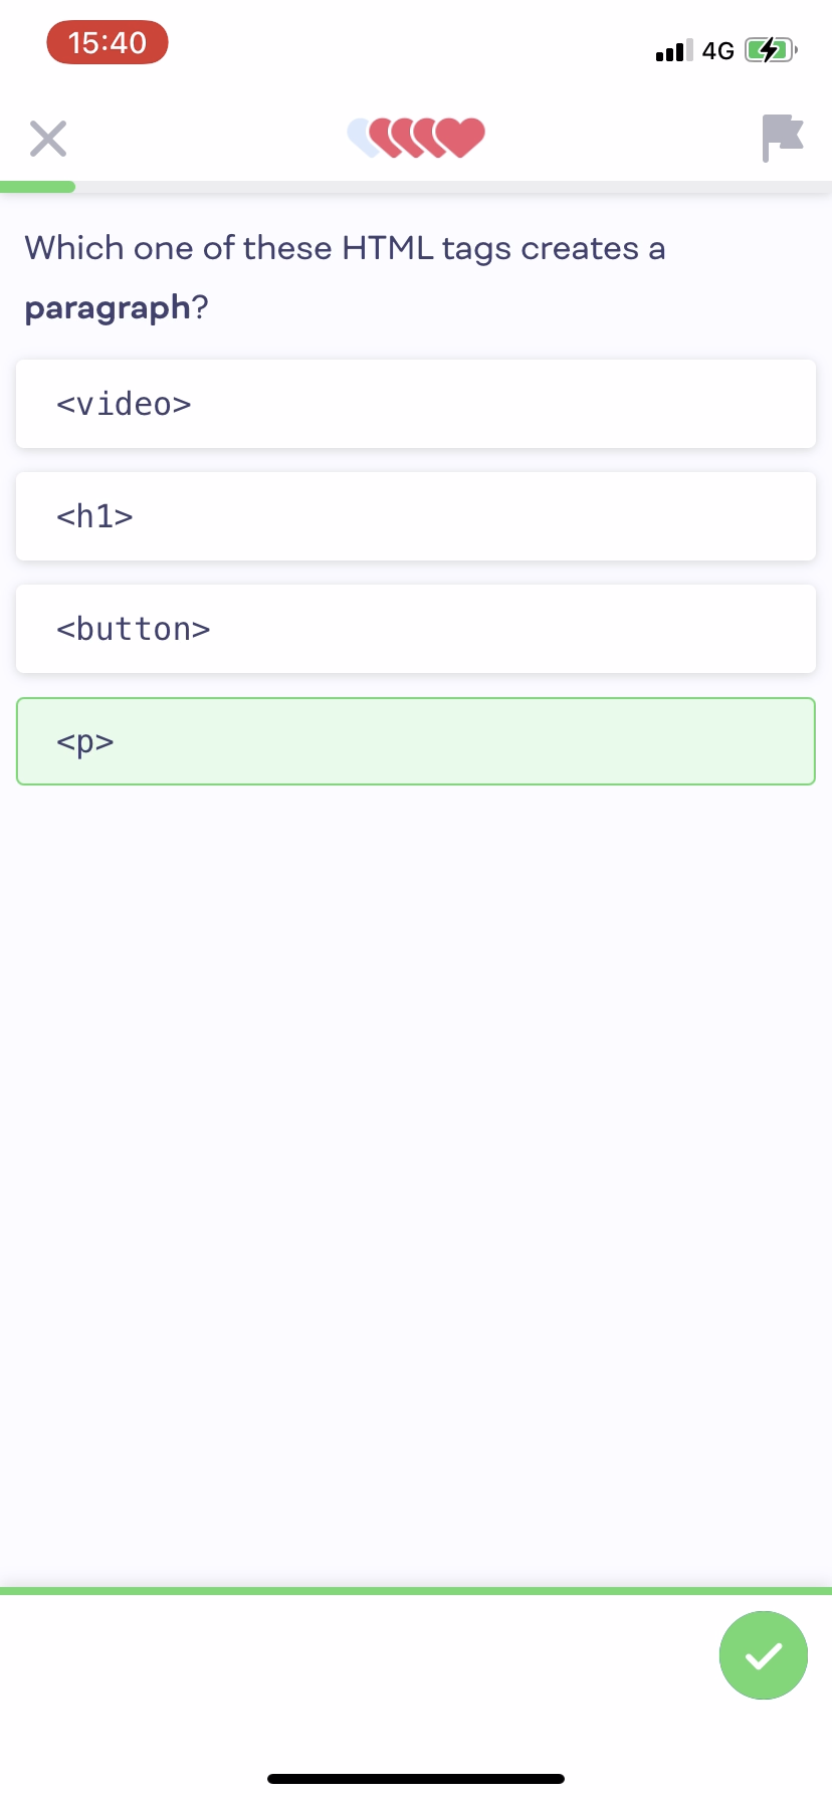Tap the green checkmark to submit
This screenshot has height=1800, width=832.
coord(763,1655)
